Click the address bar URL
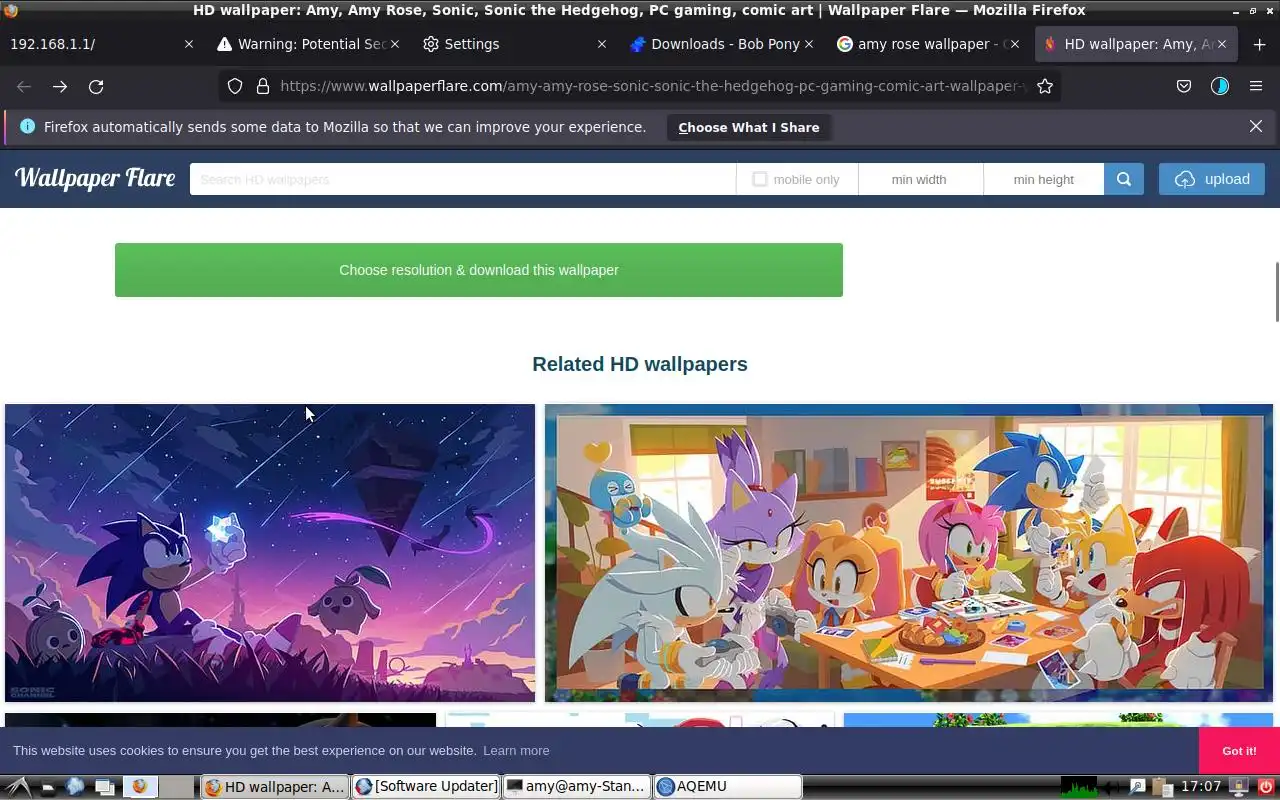 (x=652, y=86)
